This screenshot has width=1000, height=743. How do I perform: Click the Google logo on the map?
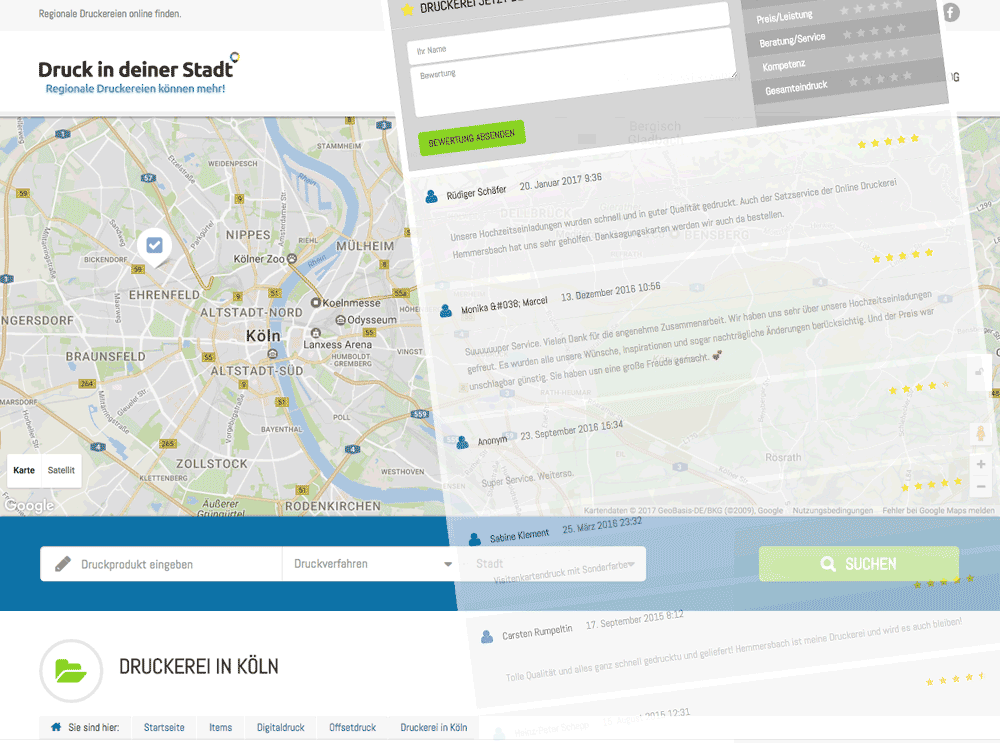coord(29,505)
